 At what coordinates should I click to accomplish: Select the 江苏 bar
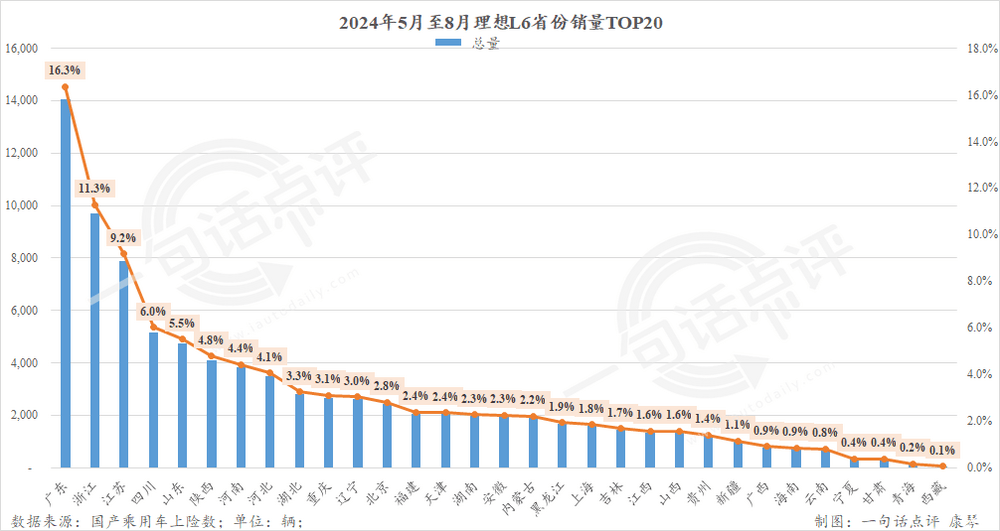click(x=123, y=365)
